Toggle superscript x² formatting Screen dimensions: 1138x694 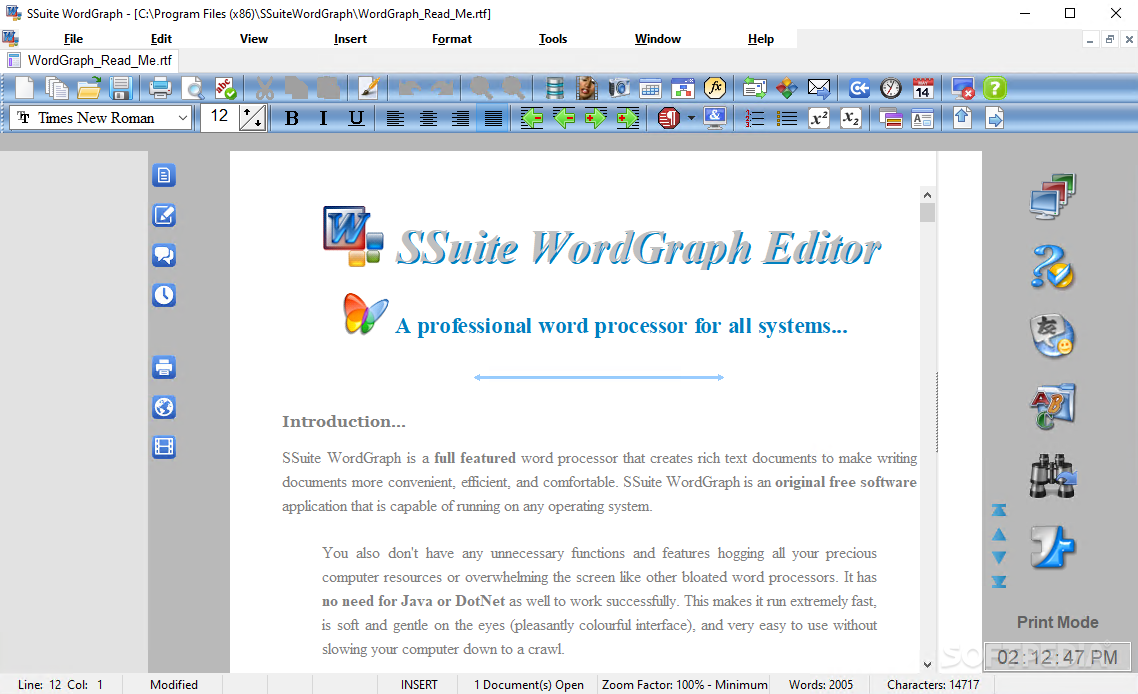coord(819,118)
